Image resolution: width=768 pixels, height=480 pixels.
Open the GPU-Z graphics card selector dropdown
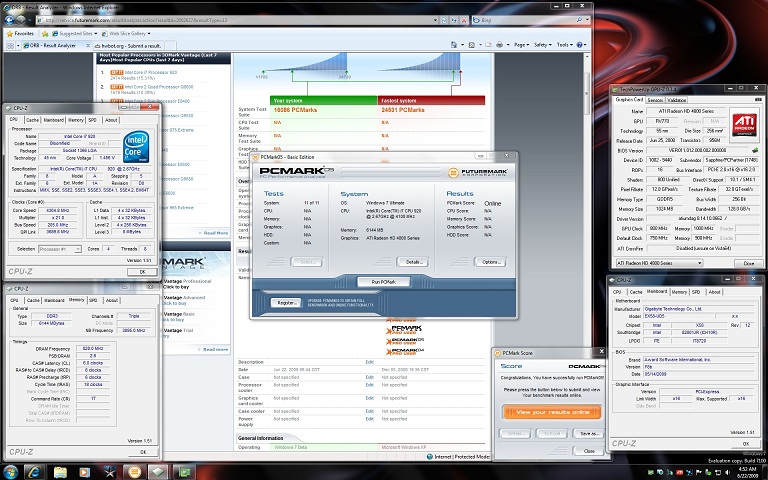(x=700, y=263)
